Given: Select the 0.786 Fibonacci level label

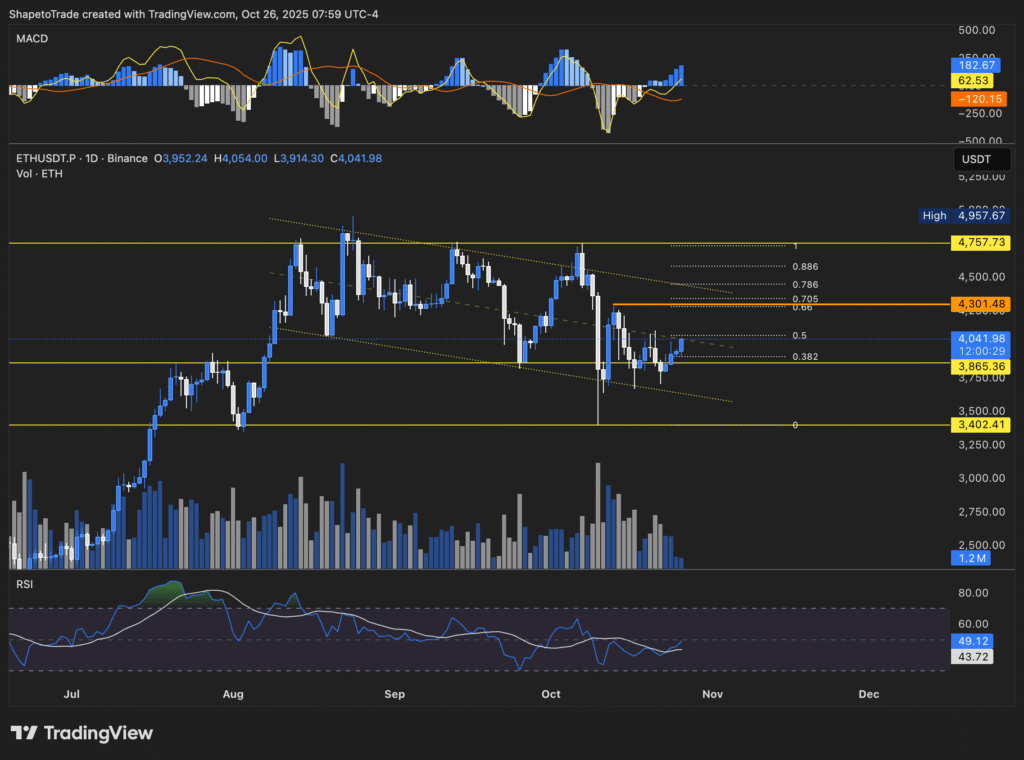Looking at the screenshot, I should coord(805,284).
